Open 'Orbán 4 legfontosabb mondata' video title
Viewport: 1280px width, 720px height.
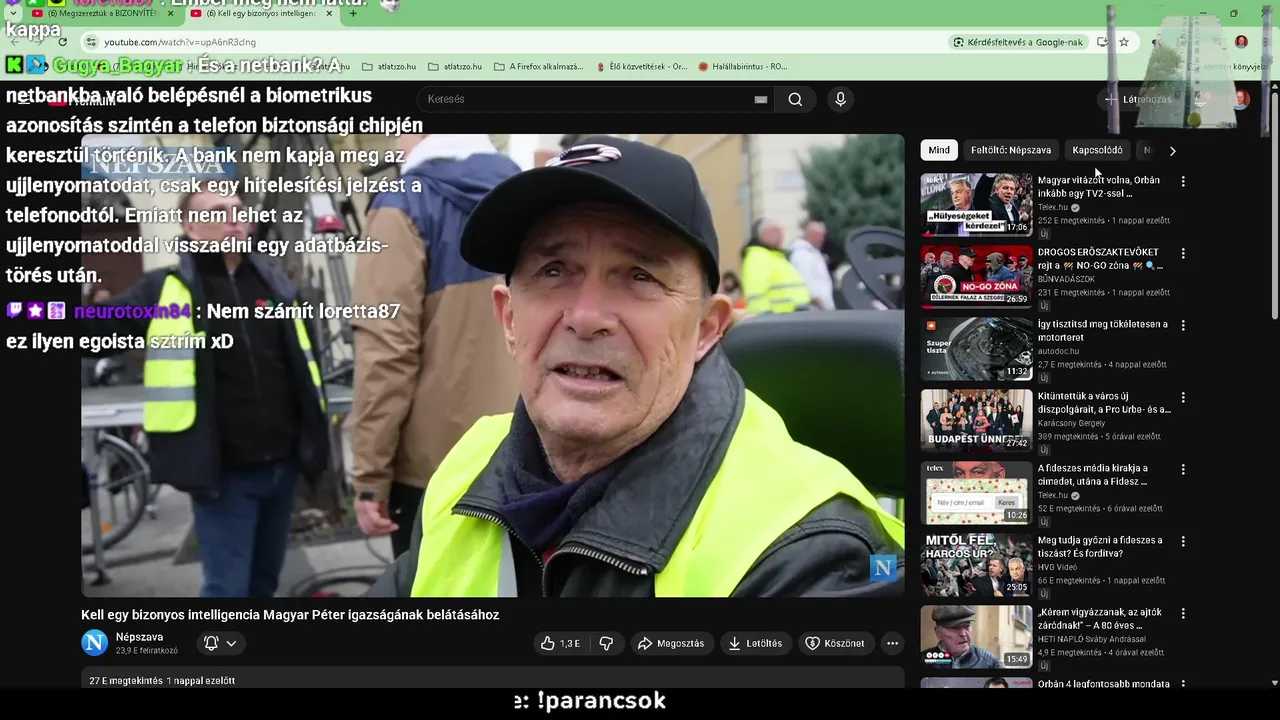[1104, 684]
